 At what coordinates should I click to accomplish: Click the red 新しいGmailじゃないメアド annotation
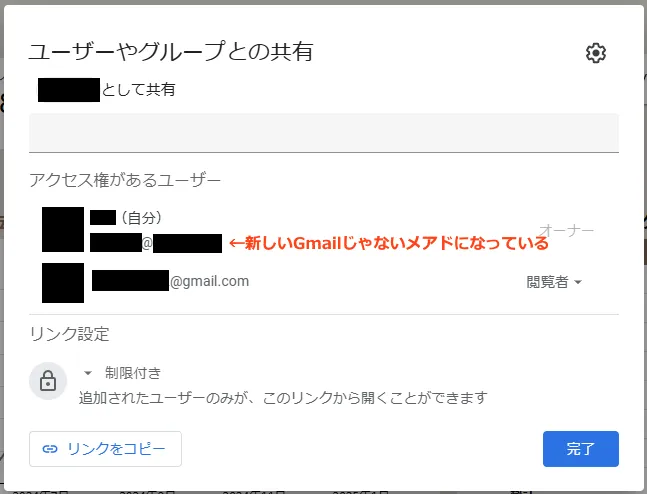pyautogui.click(x=389, y=242)
